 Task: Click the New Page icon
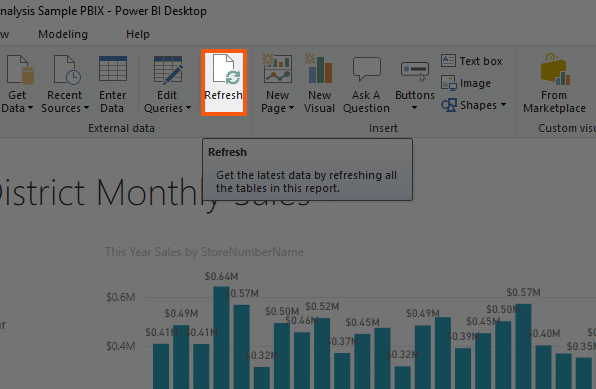278,69
